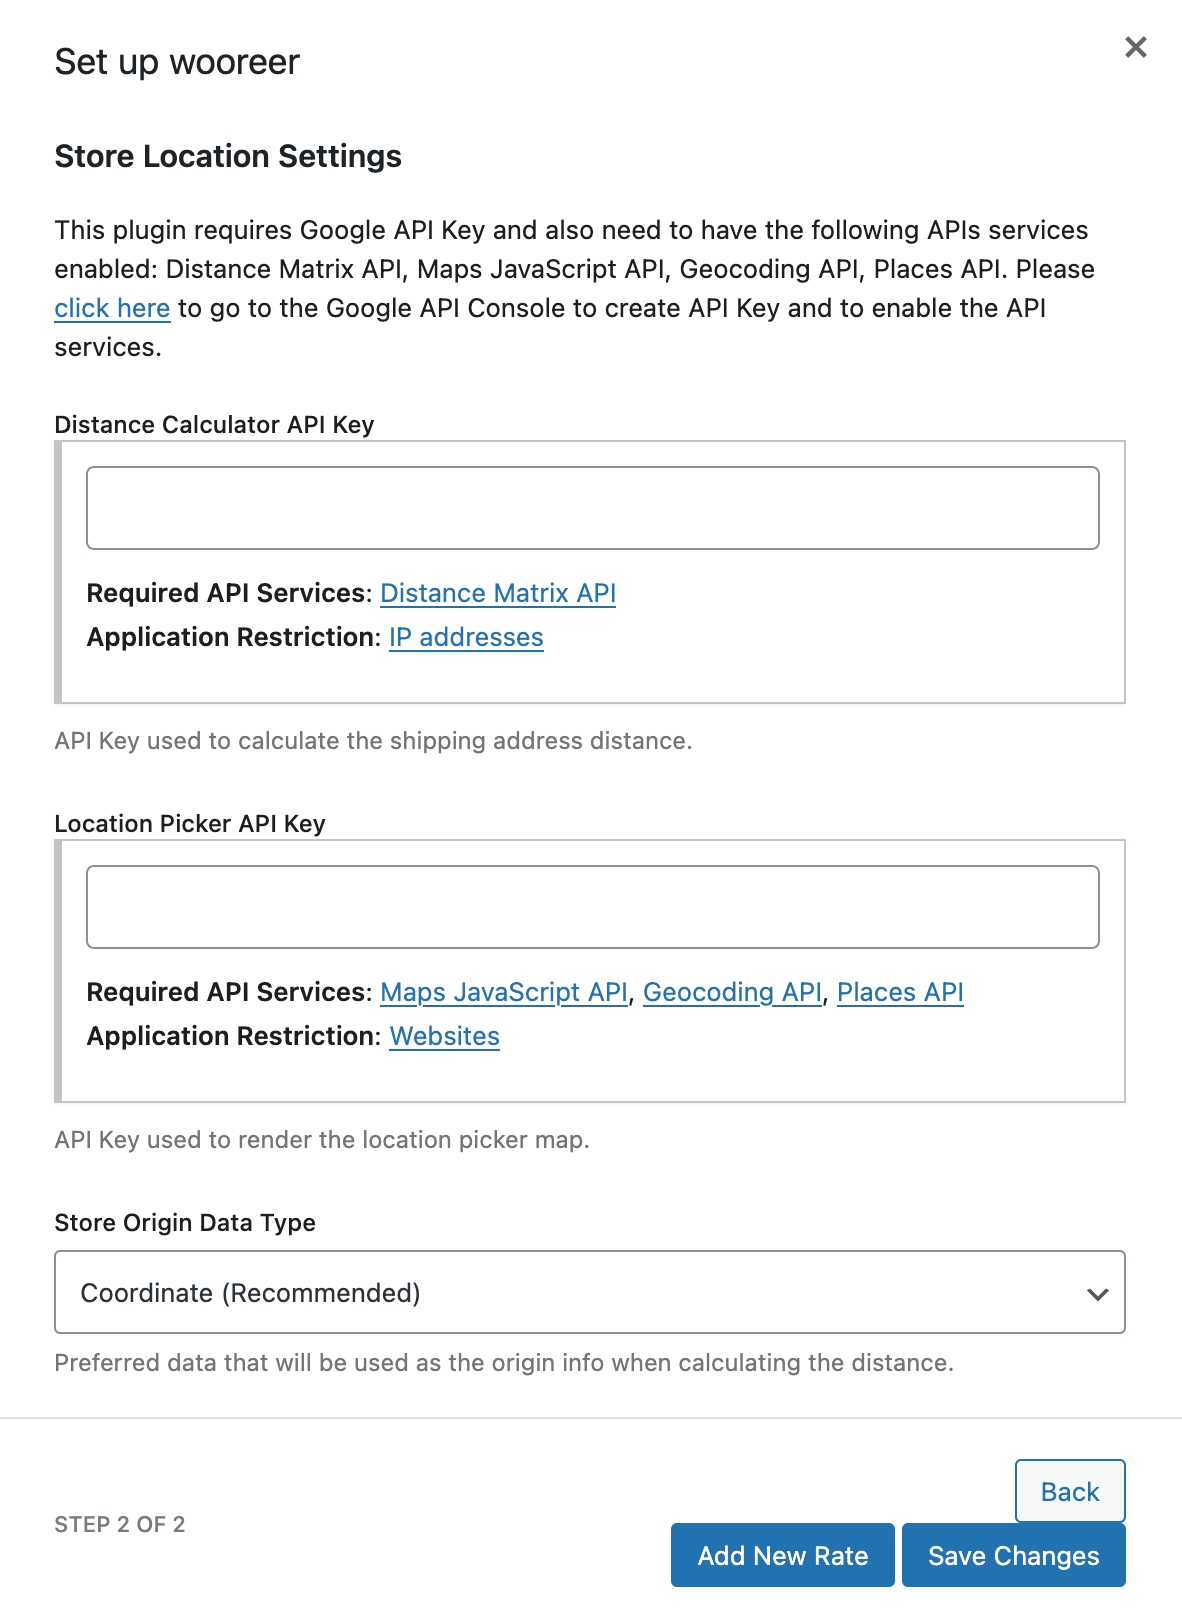The height and width of the screenshot is (1612, 1182).
Task: Follow the IP addresses restriction link
Action: (x=466, y=637)
